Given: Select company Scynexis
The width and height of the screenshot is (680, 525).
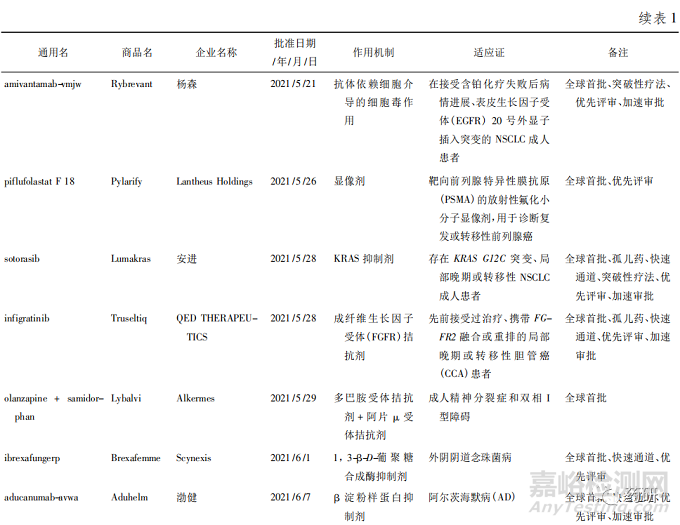Looking at the screenshot, I should click(x=193, y=458).
